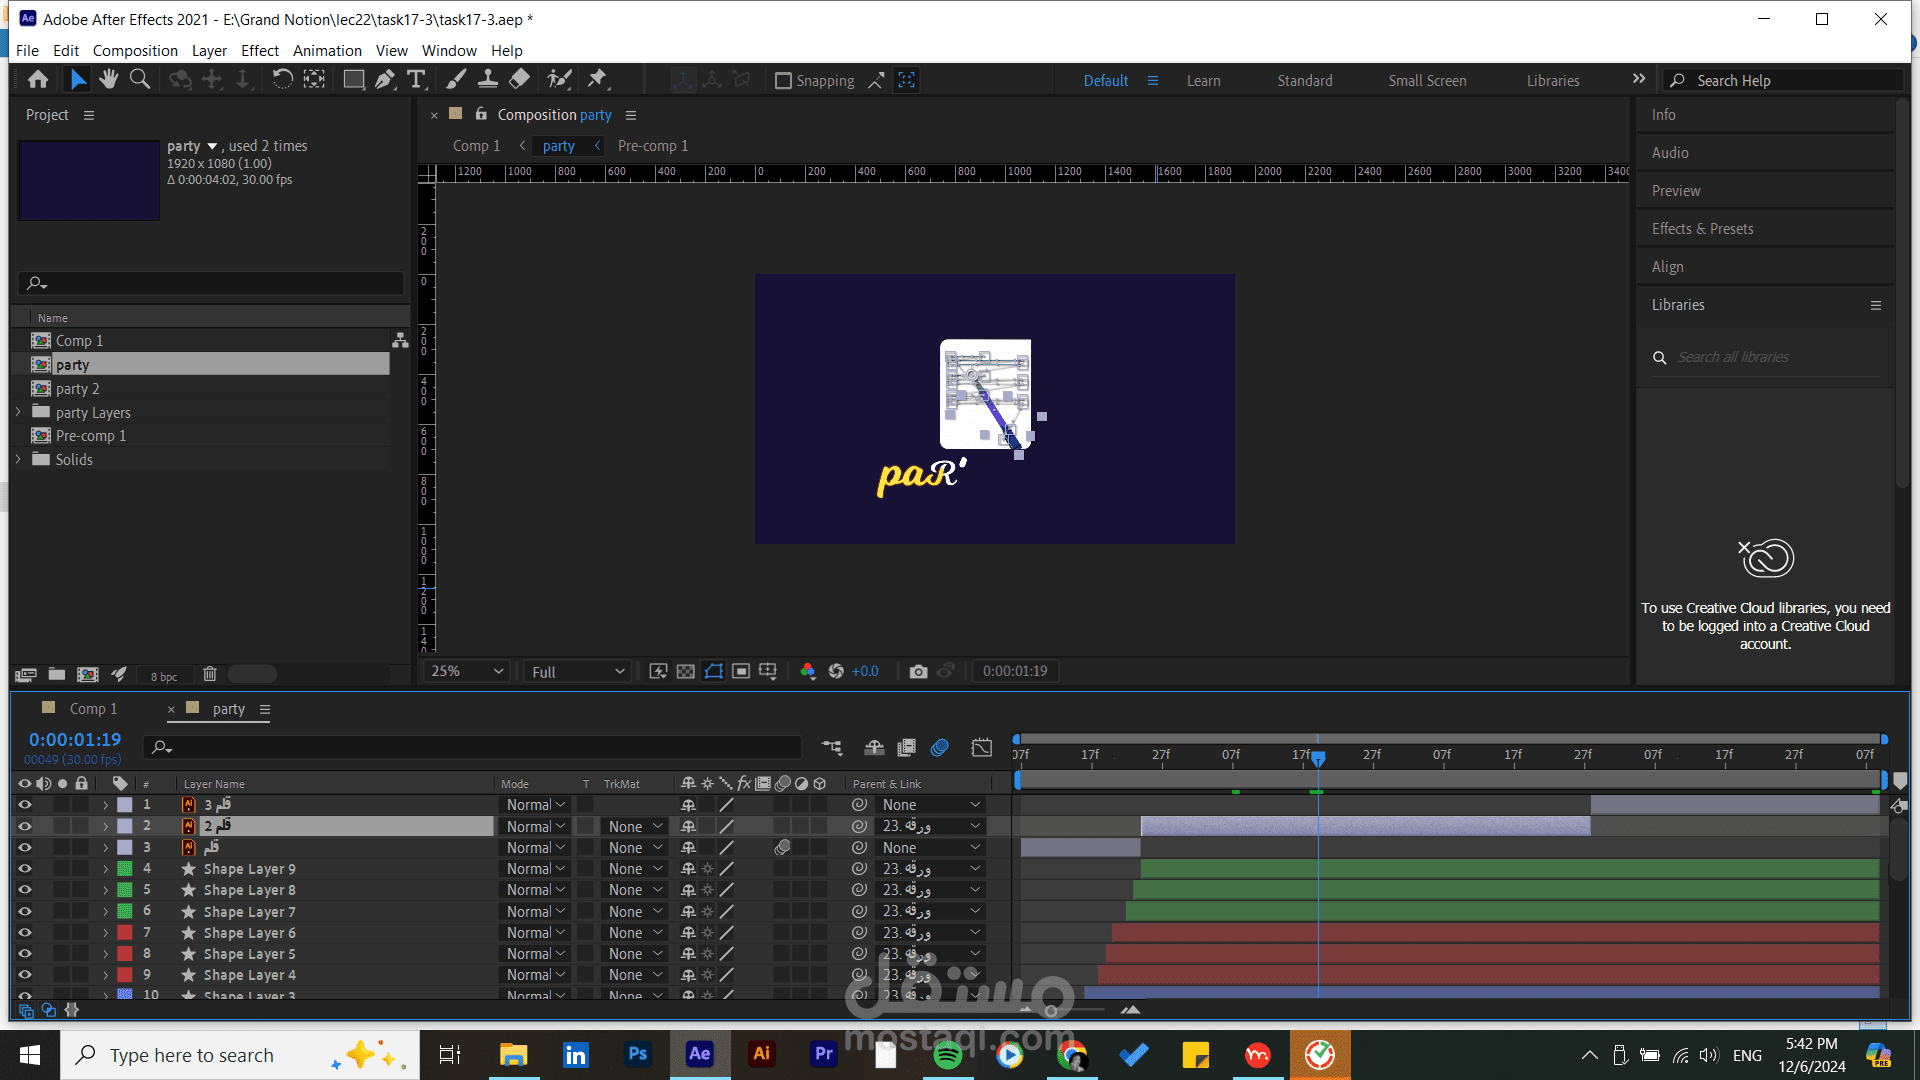The width and height of the screenshot is (1920, 1080).
Task: Click the red label swatch of Shape Layer 6
Action: tap(125, 933)
